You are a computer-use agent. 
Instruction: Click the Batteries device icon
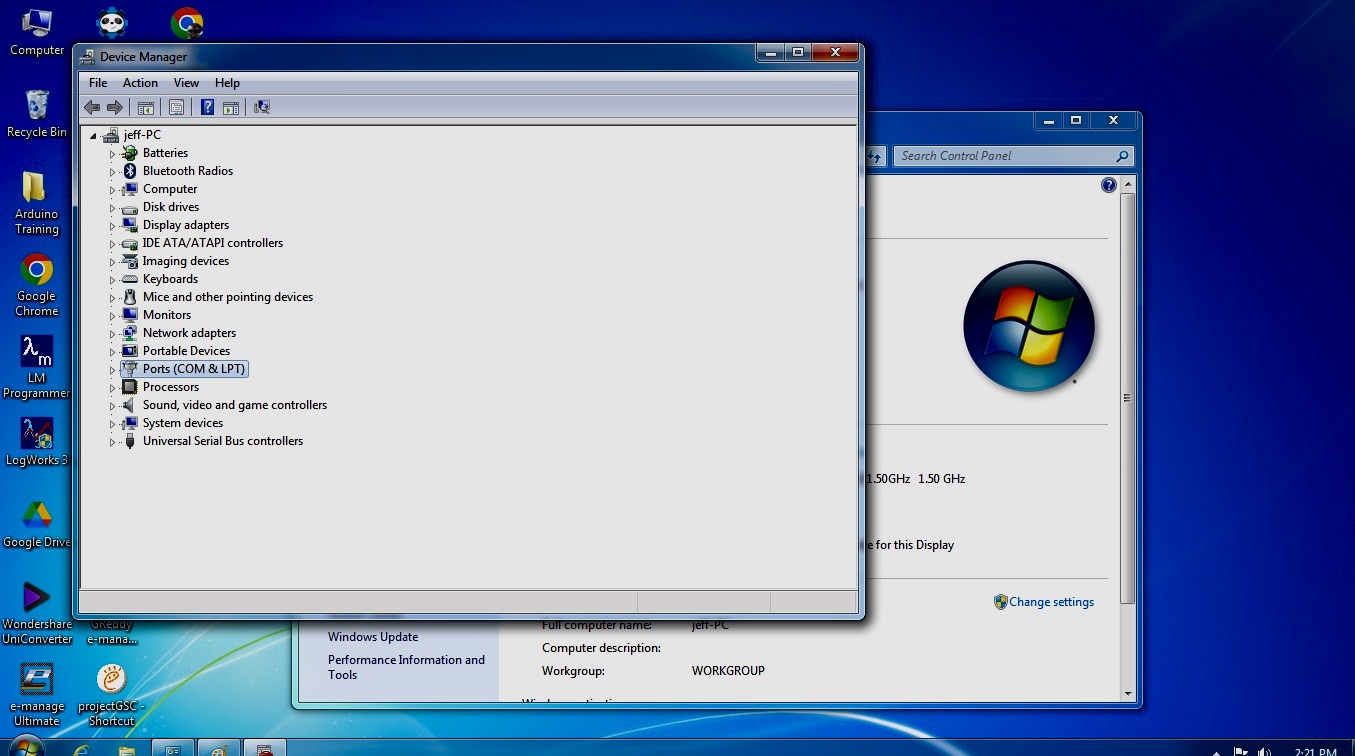[x=129, y=153]
